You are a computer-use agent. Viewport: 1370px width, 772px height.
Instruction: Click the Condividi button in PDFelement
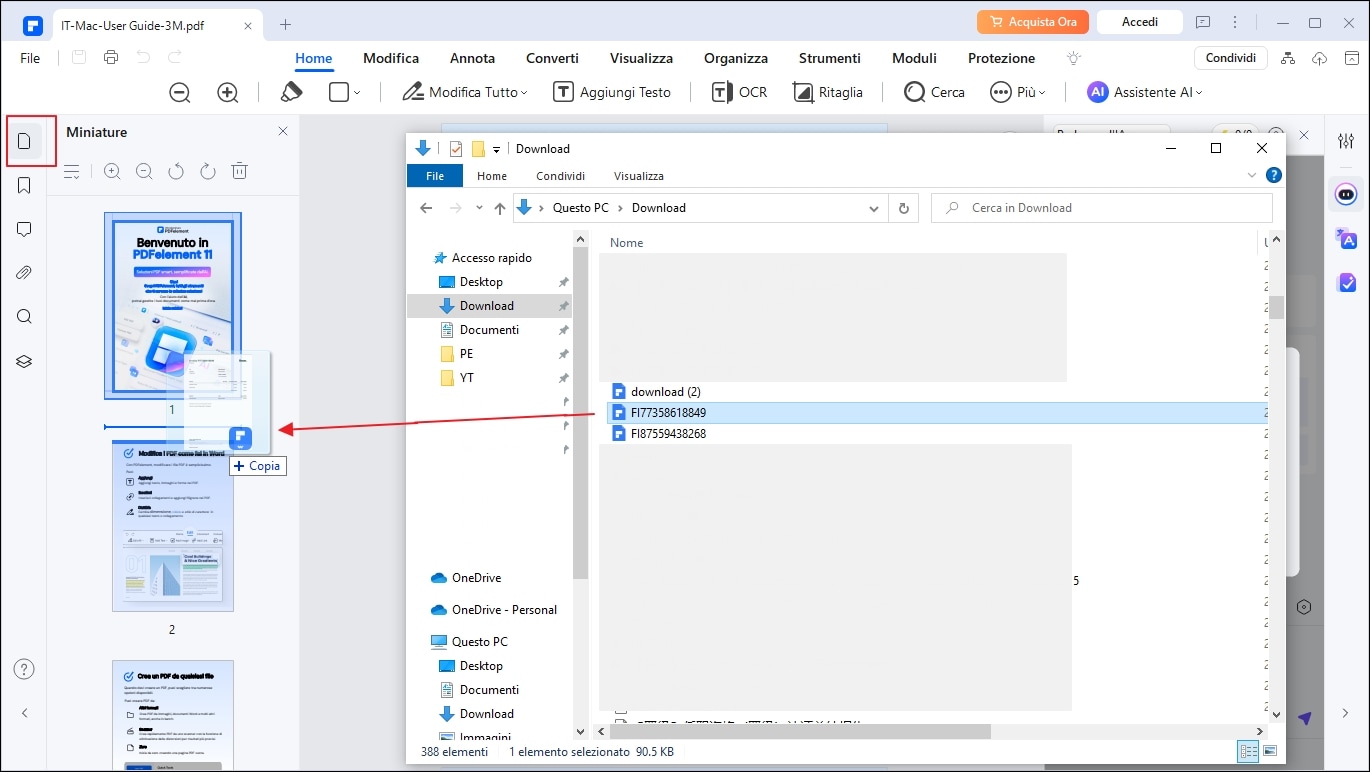point(1231,58)
